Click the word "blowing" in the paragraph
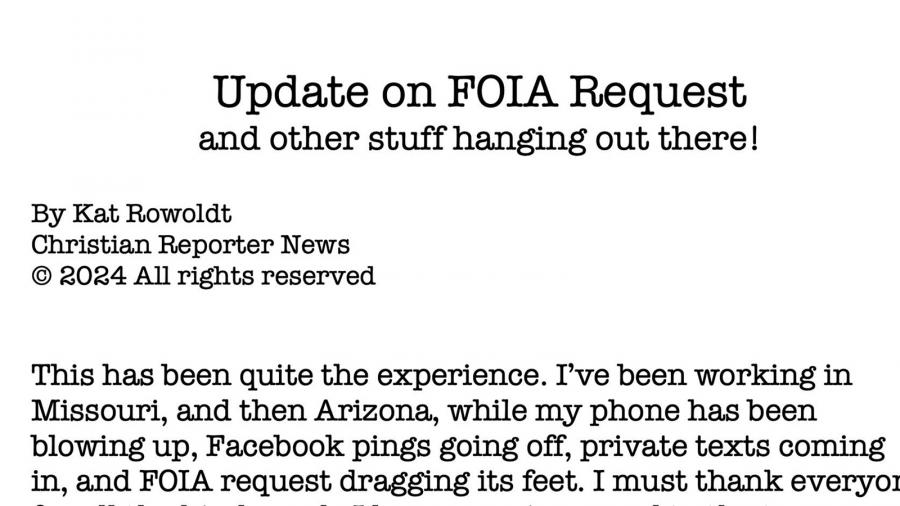 tap(85, 445)
